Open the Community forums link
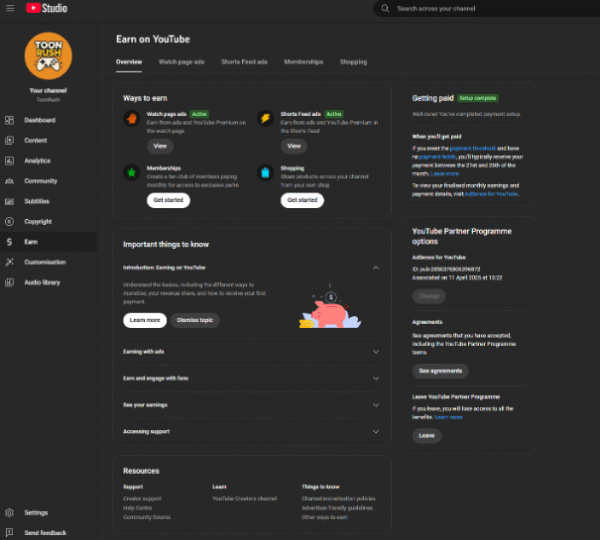Screen dimensions: 600x540 (x=147, y=517)
